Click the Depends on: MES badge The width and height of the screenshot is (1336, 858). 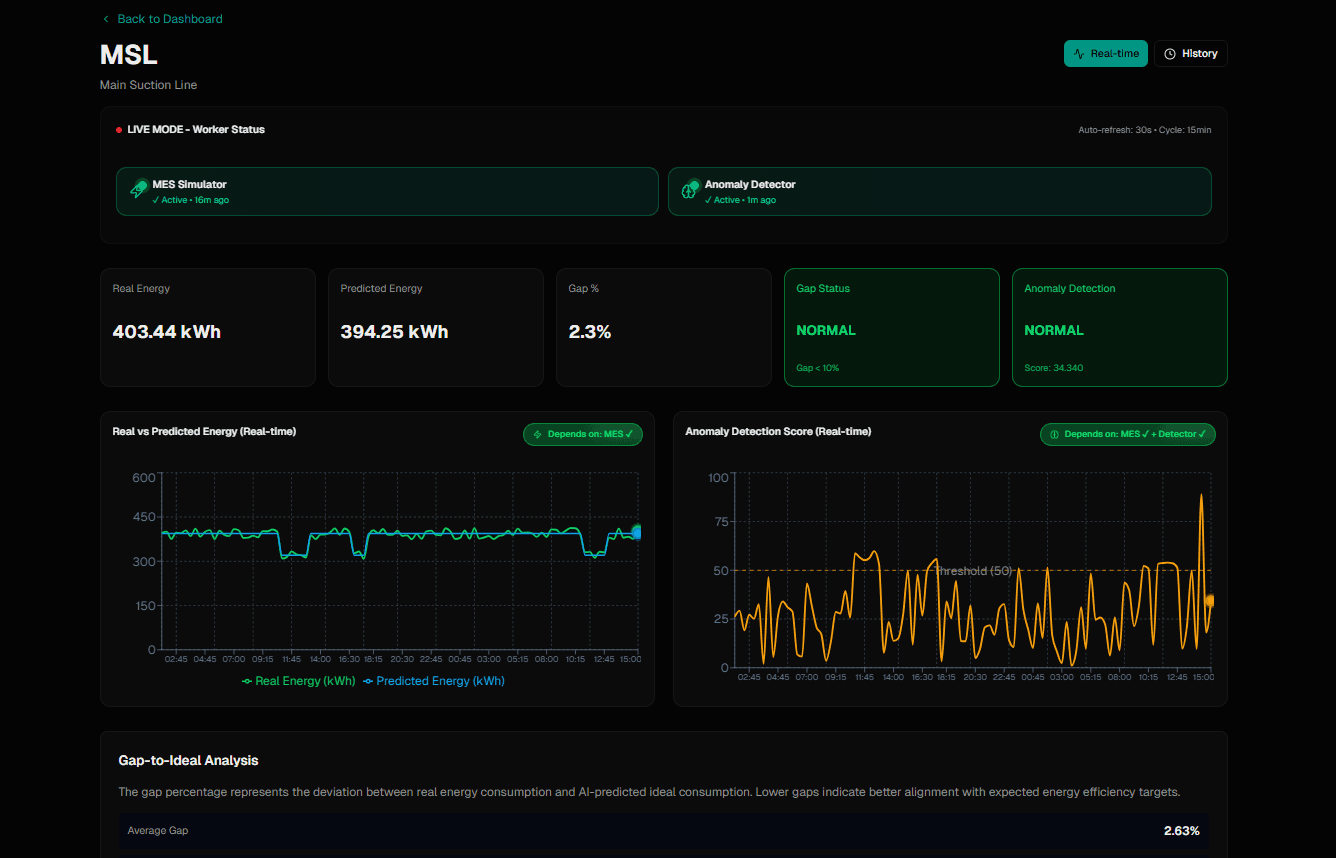[583, 434]
